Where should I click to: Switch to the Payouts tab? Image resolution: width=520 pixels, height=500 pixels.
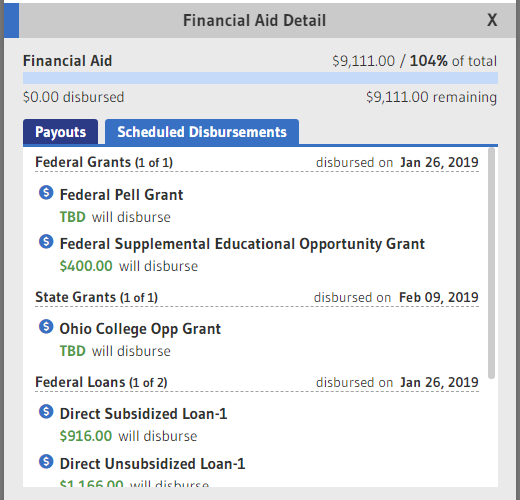[60, 132]
